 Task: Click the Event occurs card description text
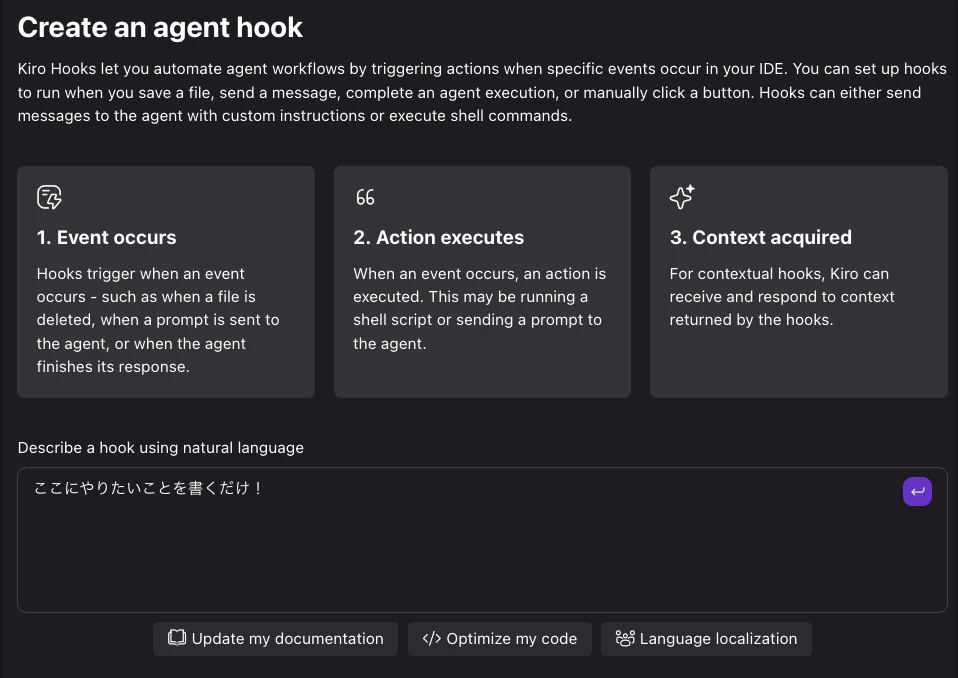coord(158,320)
